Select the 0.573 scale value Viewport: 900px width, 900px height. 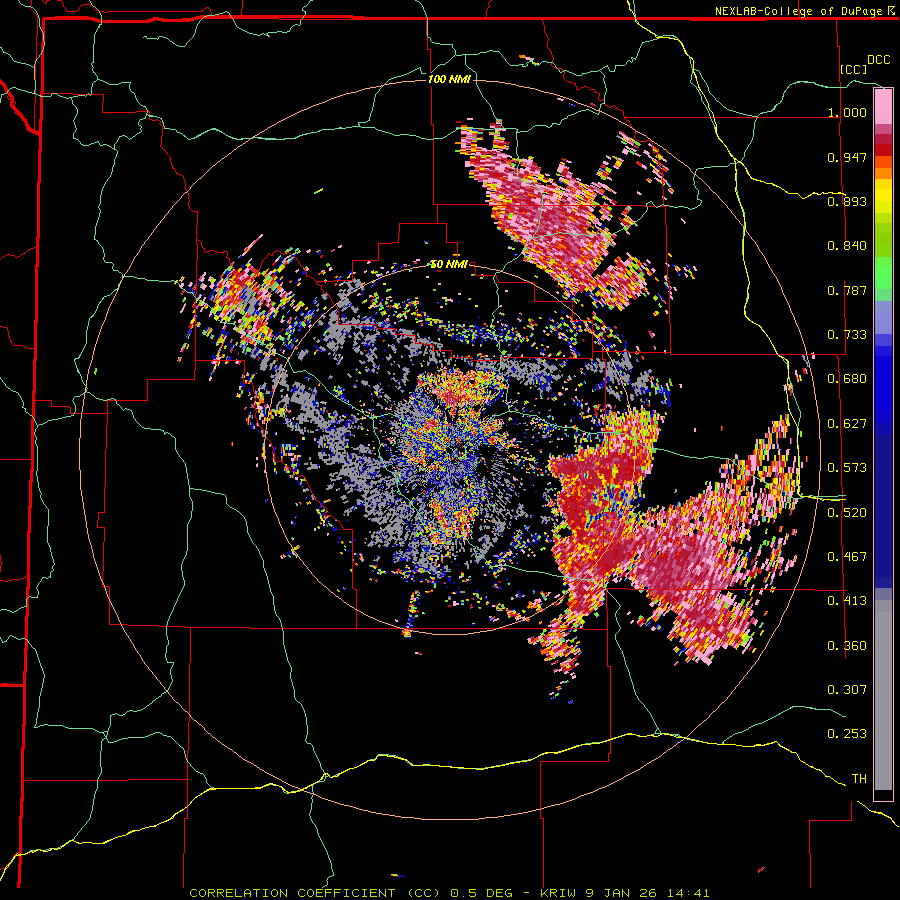(847, 467)
